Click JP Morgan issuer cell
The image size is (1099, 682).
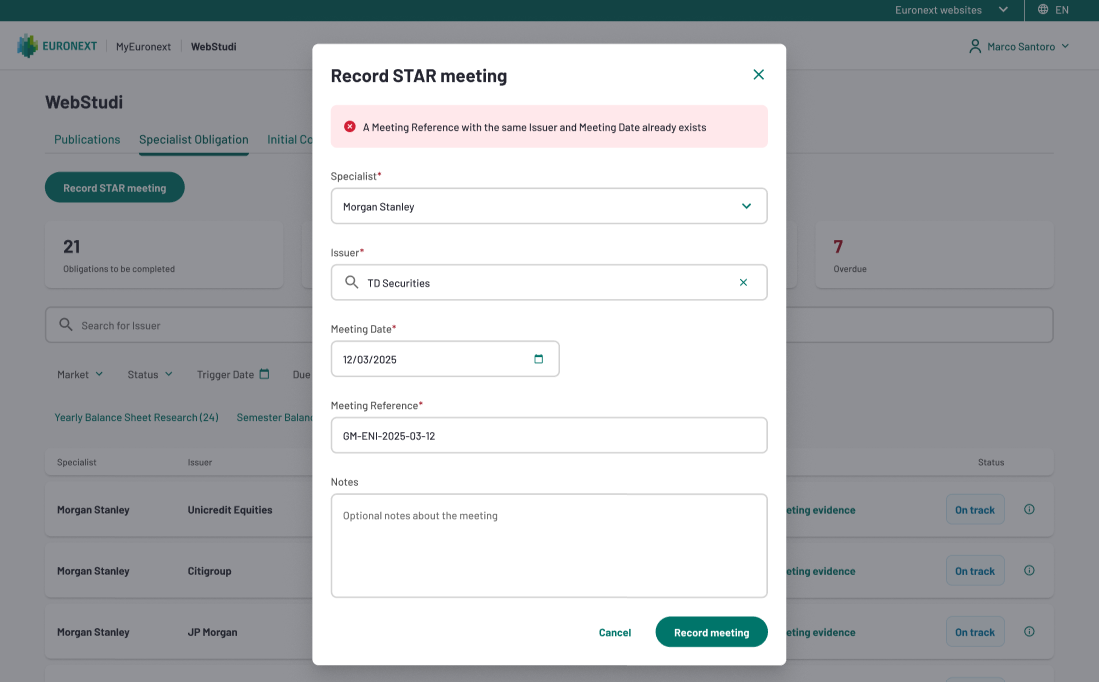coord(212,632)
